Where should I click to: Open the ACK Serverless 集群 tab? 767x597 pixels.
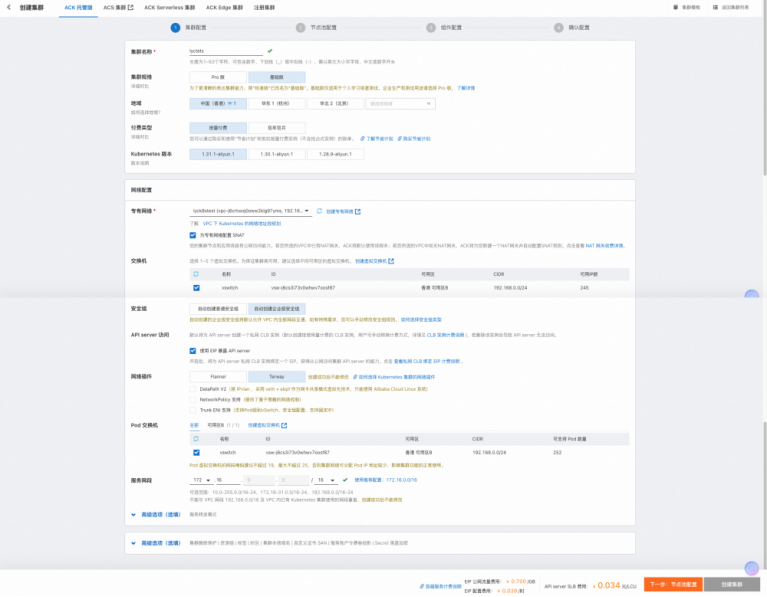click(x=169, y=7)
